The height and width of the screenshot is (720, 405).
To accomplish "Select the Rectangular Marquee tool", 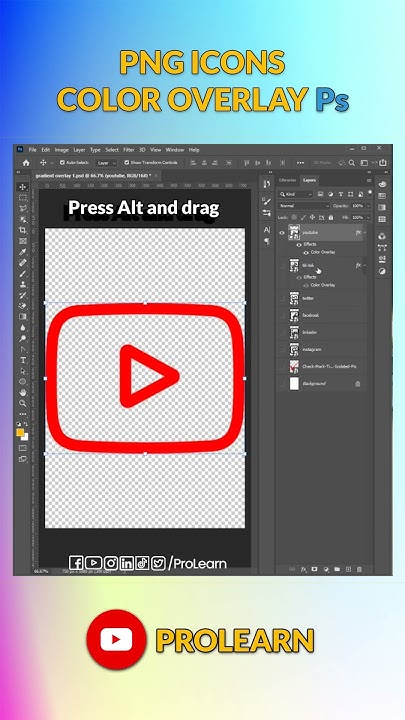I will 22,198.
